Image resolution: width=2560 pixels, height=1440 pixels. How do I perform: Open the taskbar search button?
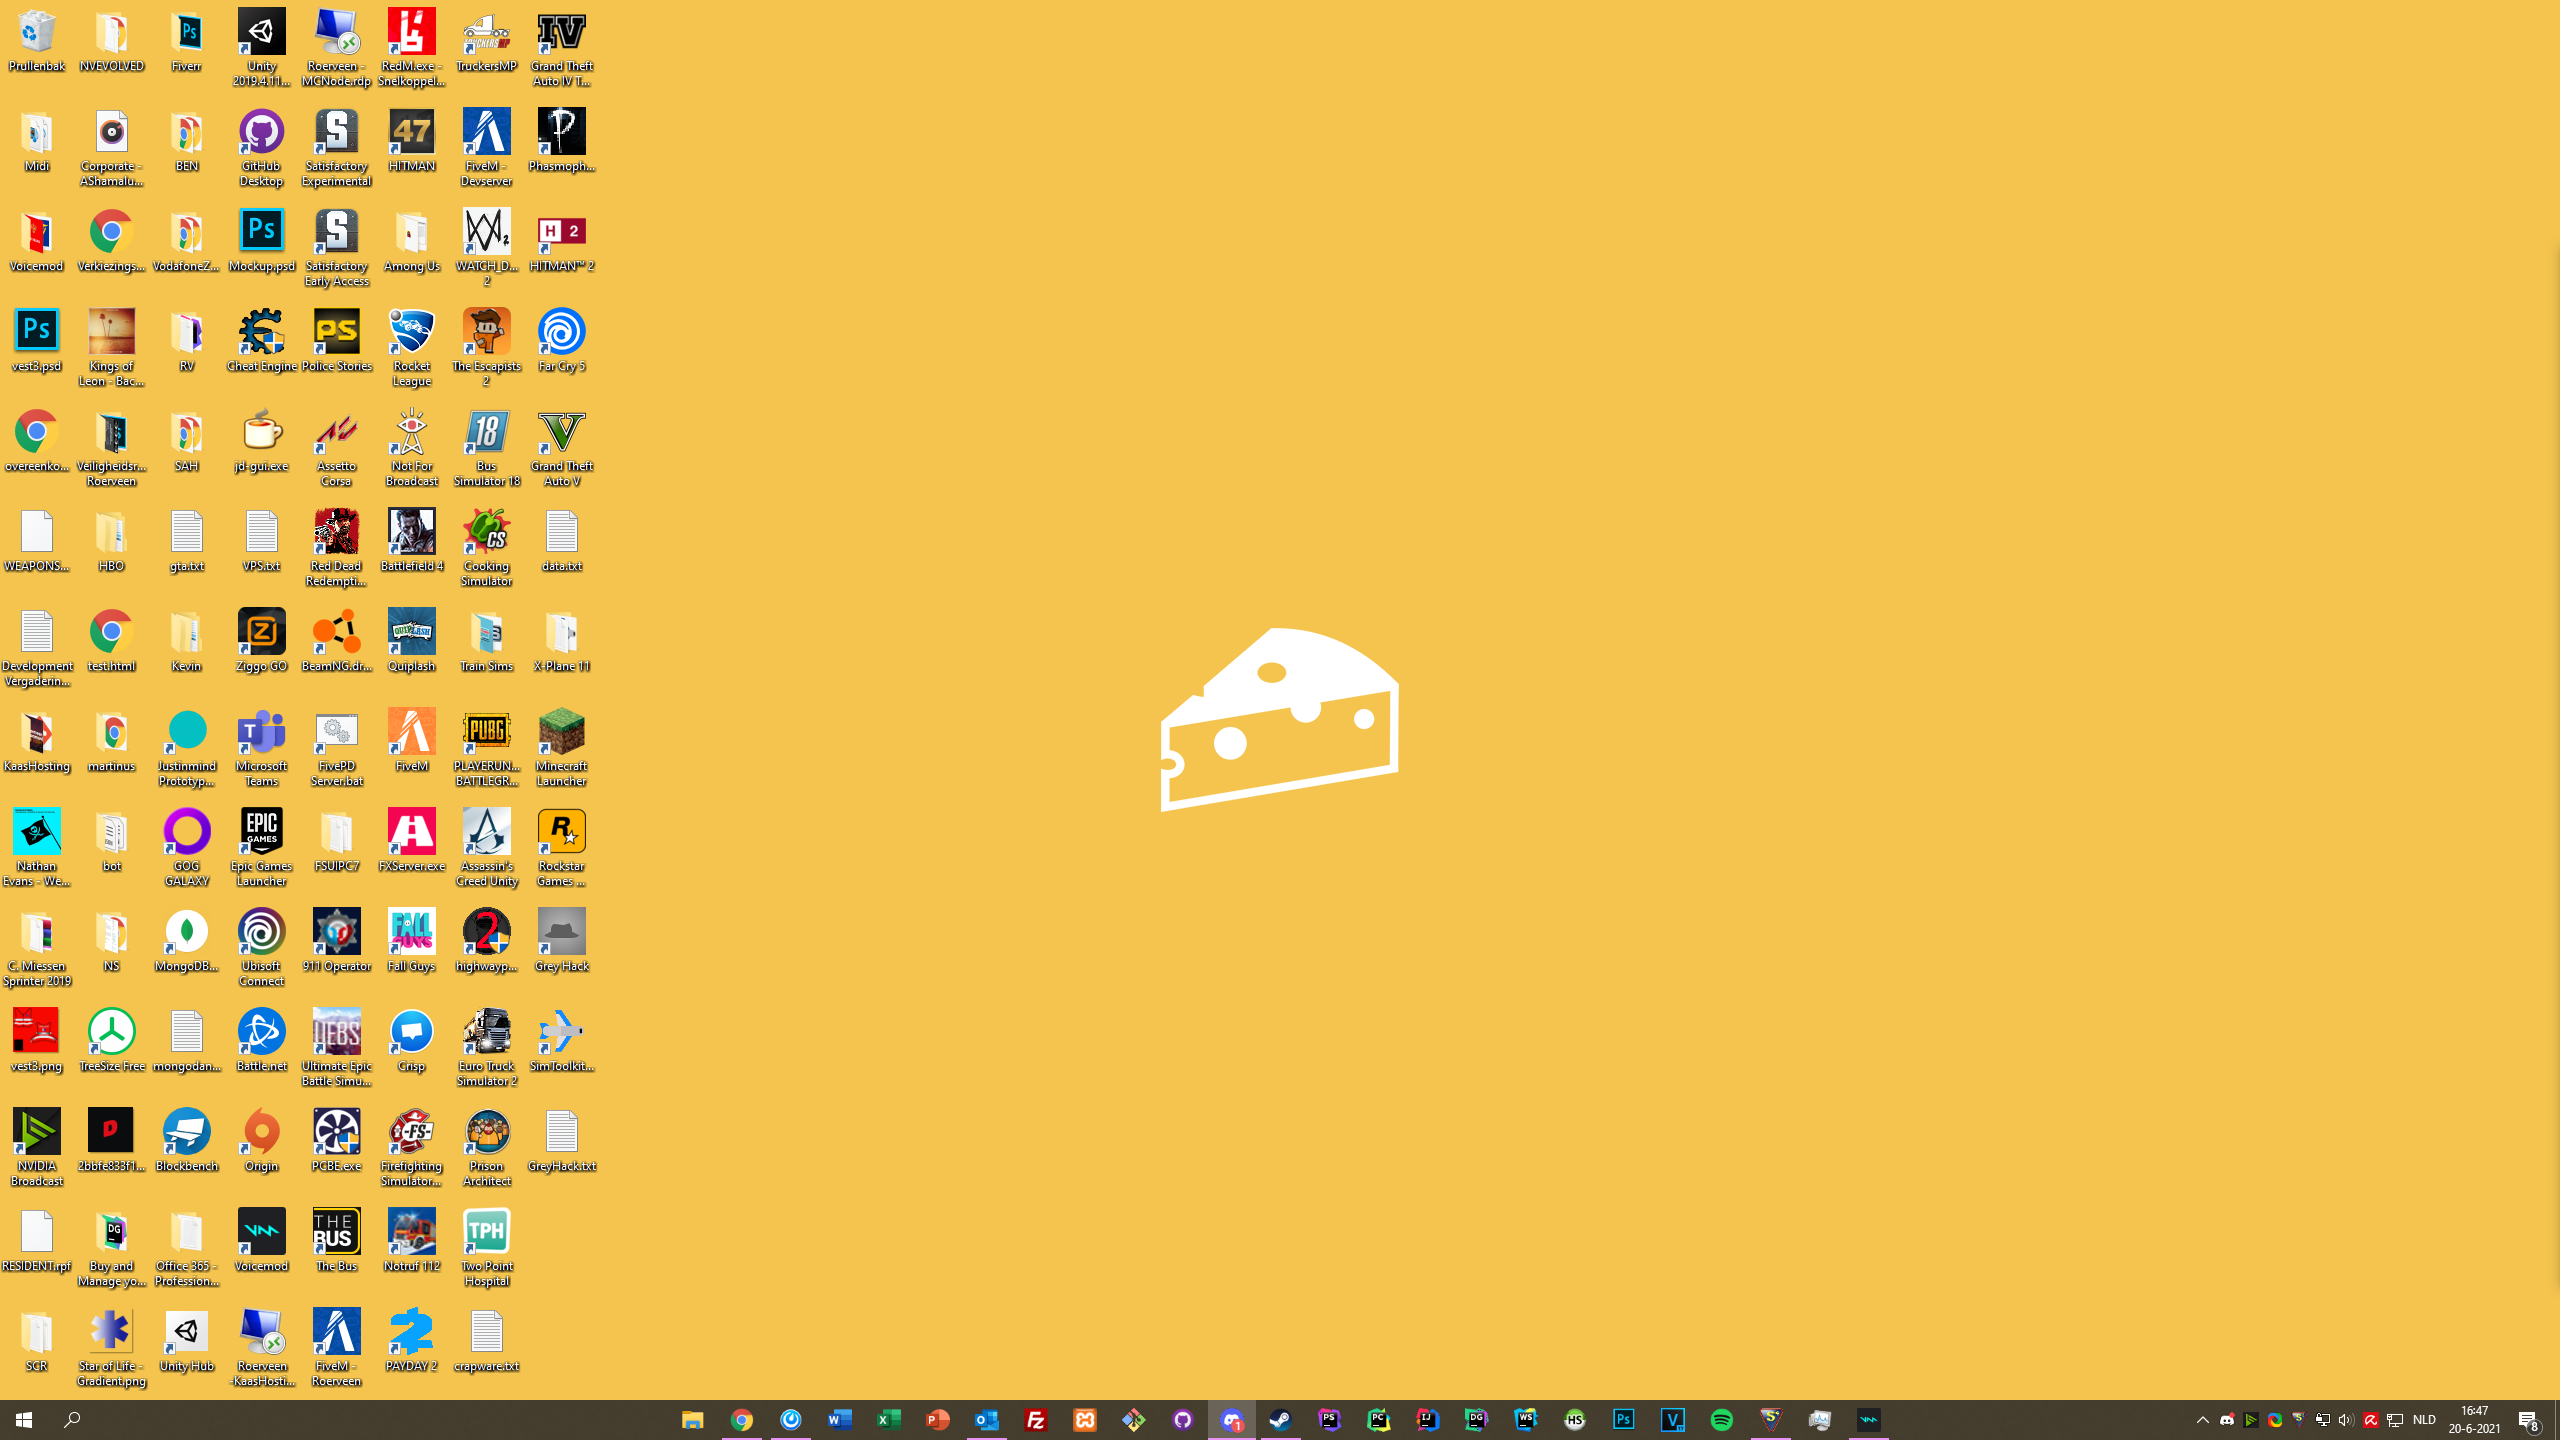pyautogui.click(x=72, y=1420)
